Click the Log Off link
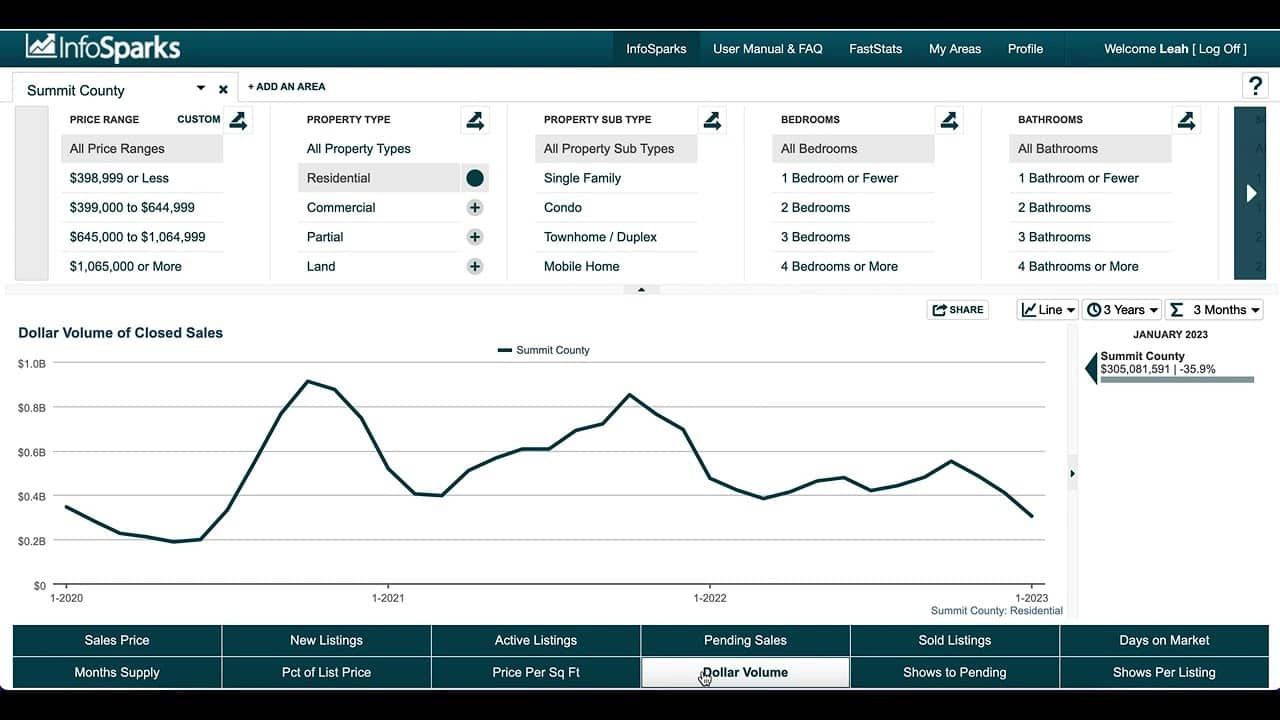Screen dimensions: 1280x720 coord(1219,48)
